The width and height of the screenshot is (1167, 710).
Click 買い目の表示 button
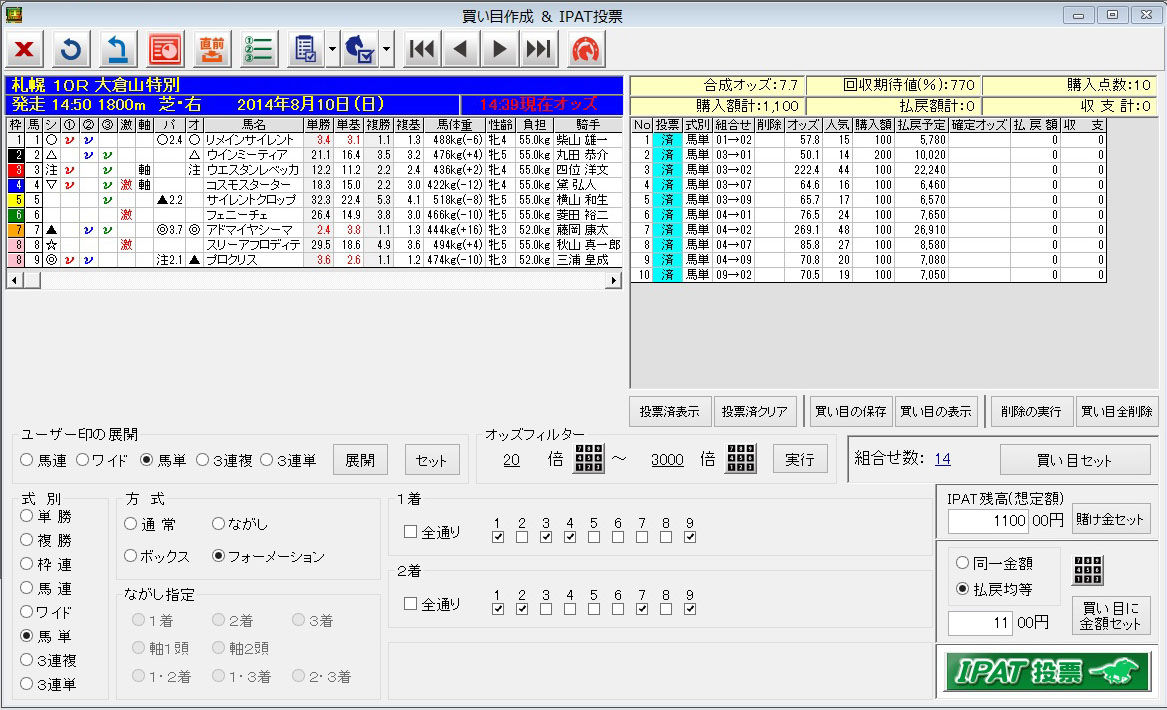pos(936,412)
